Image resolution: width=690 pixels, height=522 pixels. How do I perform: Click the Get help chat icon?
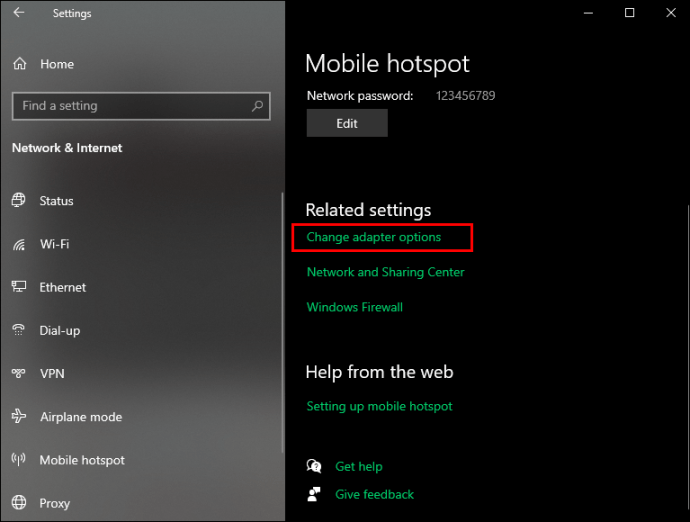tap(314, 466)
